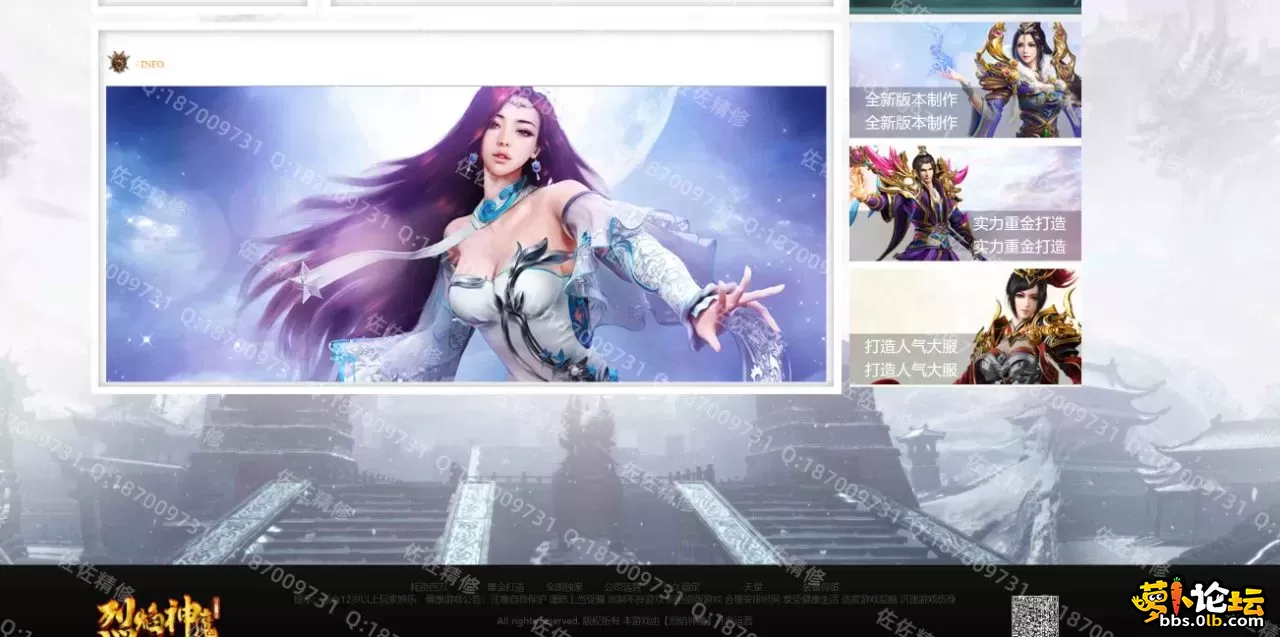Viewport: 1280px width, 637px height.
Task: Open the 全新版本制作 promo banner
Action: 965,80
